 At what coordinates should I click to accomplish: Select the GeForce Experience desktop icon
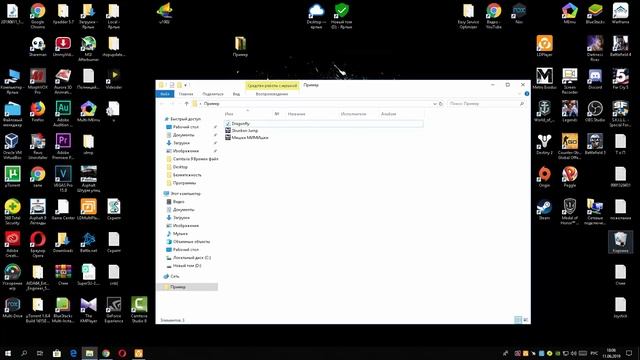click(x=114, y=310)
